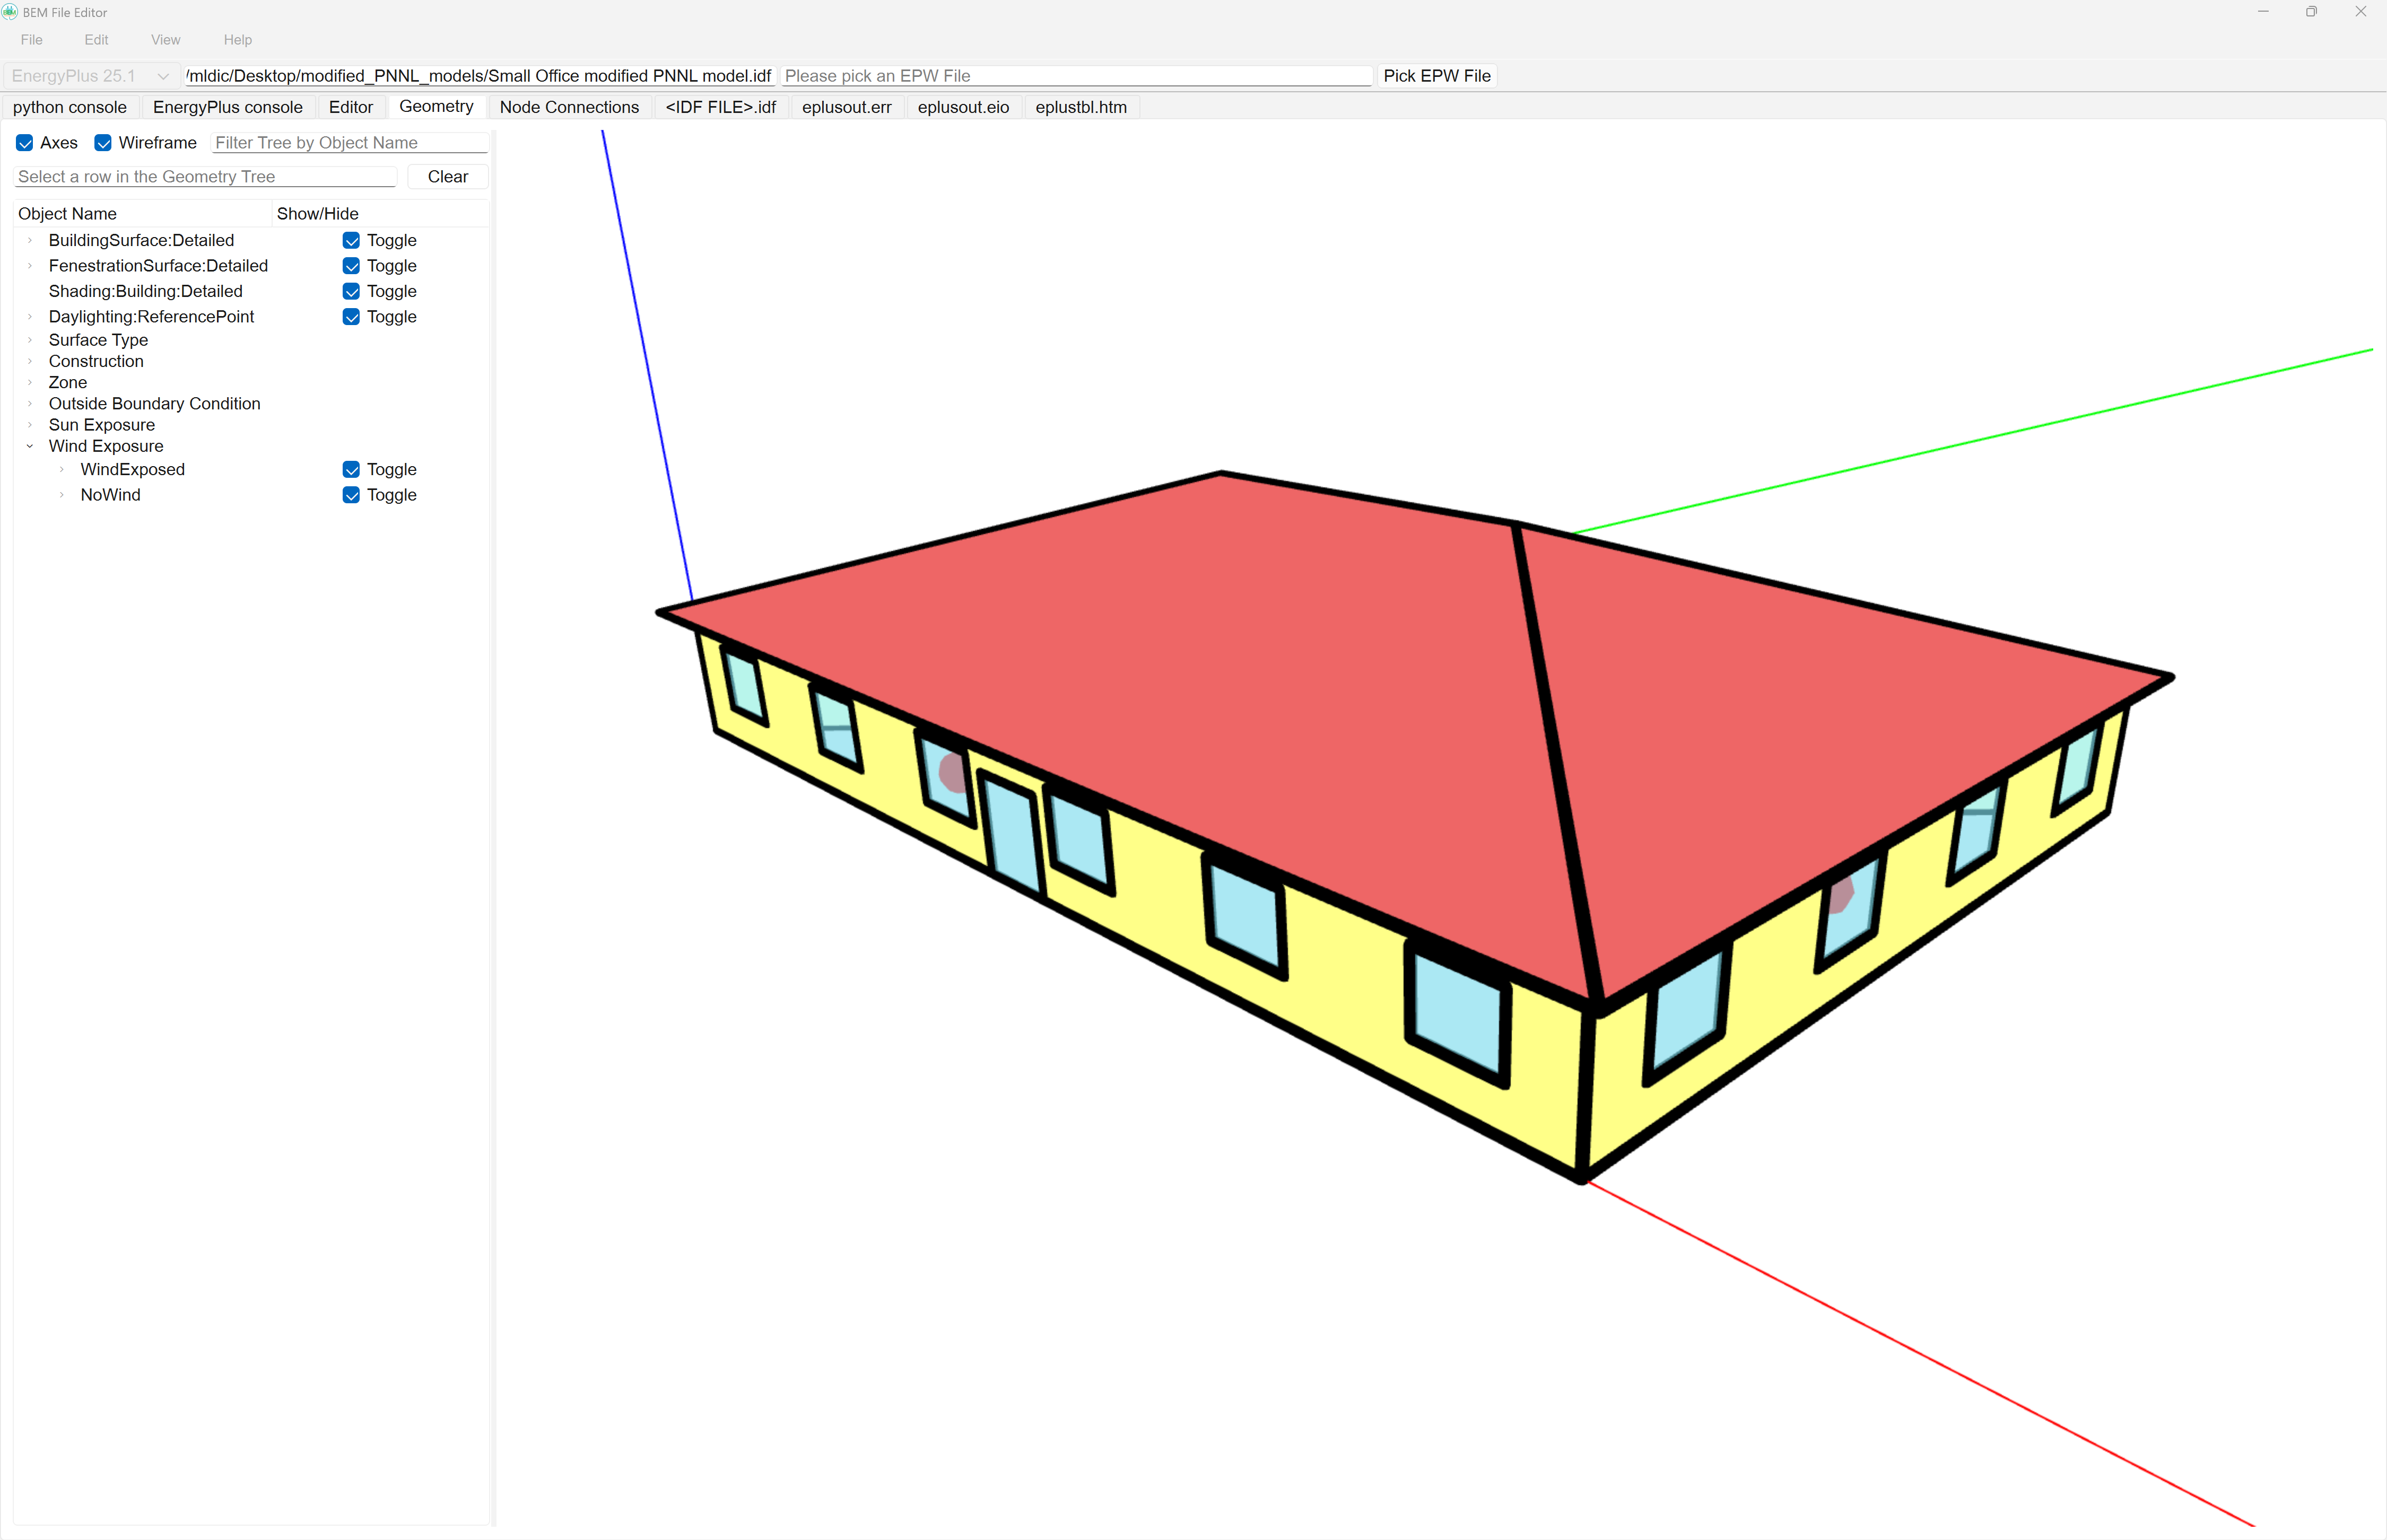The width and height of the screenshot is (2387, 1540).
Task: Switch to the python console tab
Action: 70,107
